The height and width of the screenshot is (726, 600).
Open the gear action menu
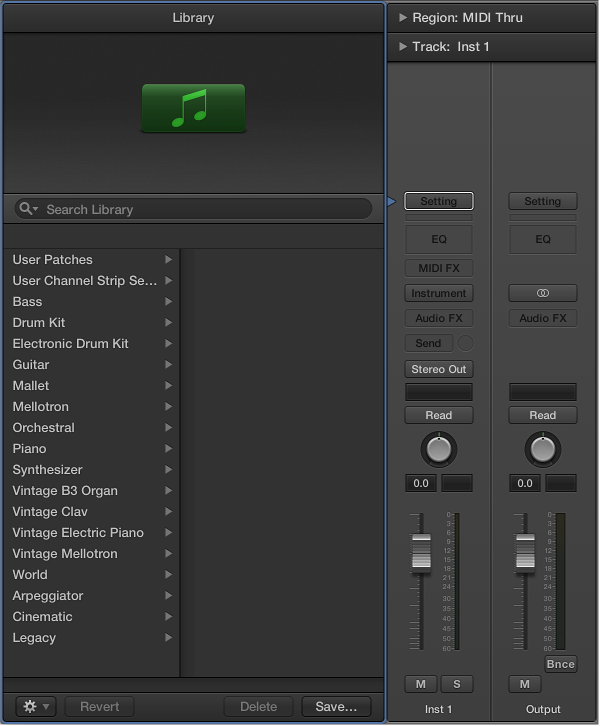pos(36,707)
